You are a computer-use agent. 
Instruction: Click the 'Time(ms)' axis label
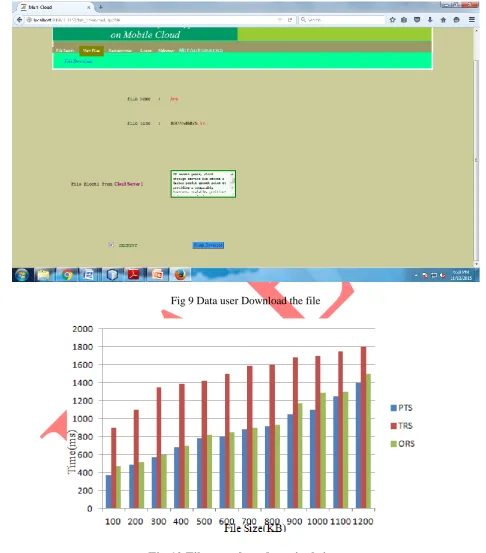[x=71, y=452]
